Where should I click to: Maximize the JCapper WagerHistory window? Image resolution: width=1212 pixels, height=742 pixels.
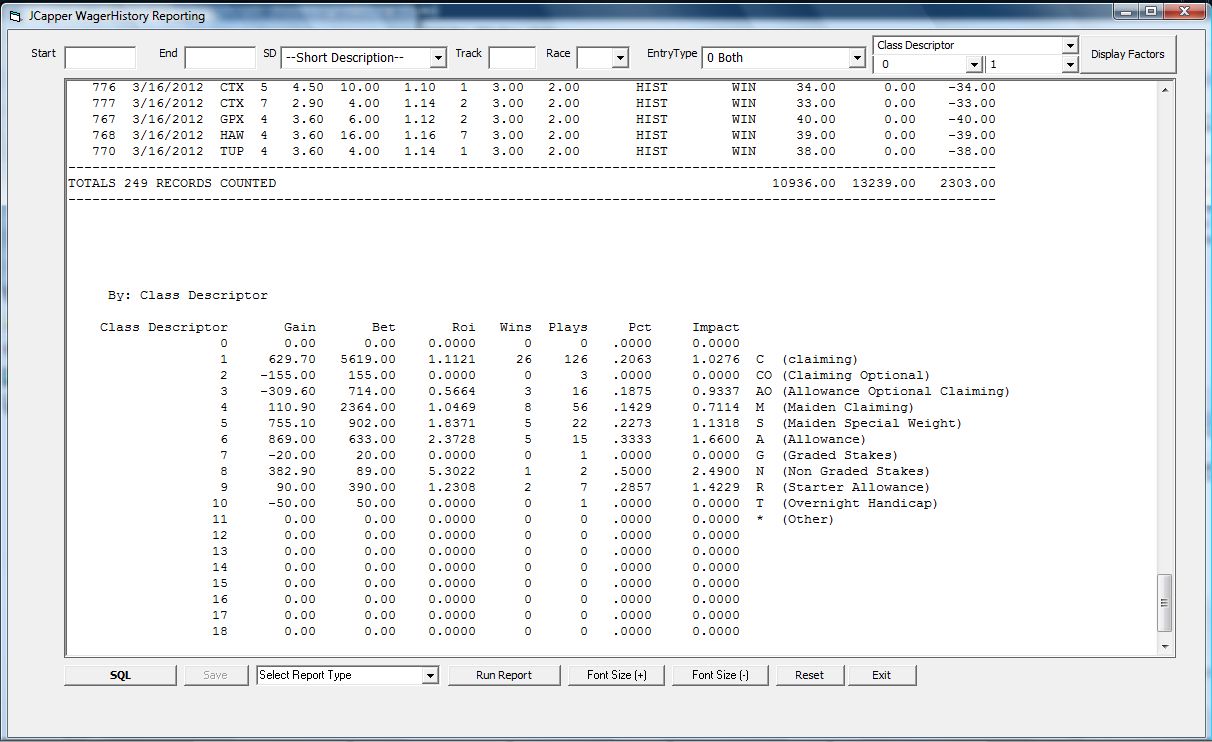point(1150,12)
